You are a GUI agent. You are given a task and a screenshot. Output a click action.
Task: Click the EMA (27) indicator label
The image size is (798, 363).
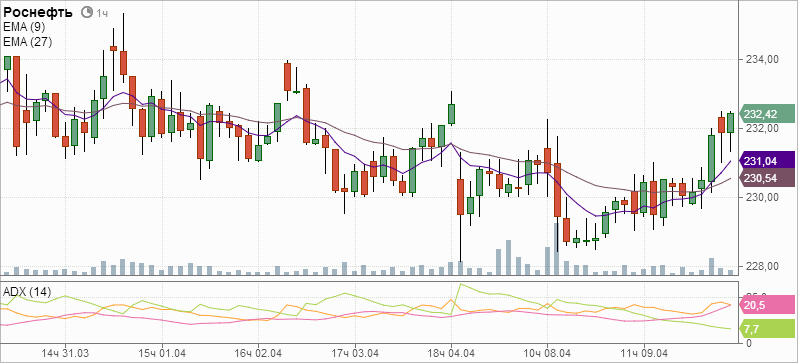click(27, 42)
